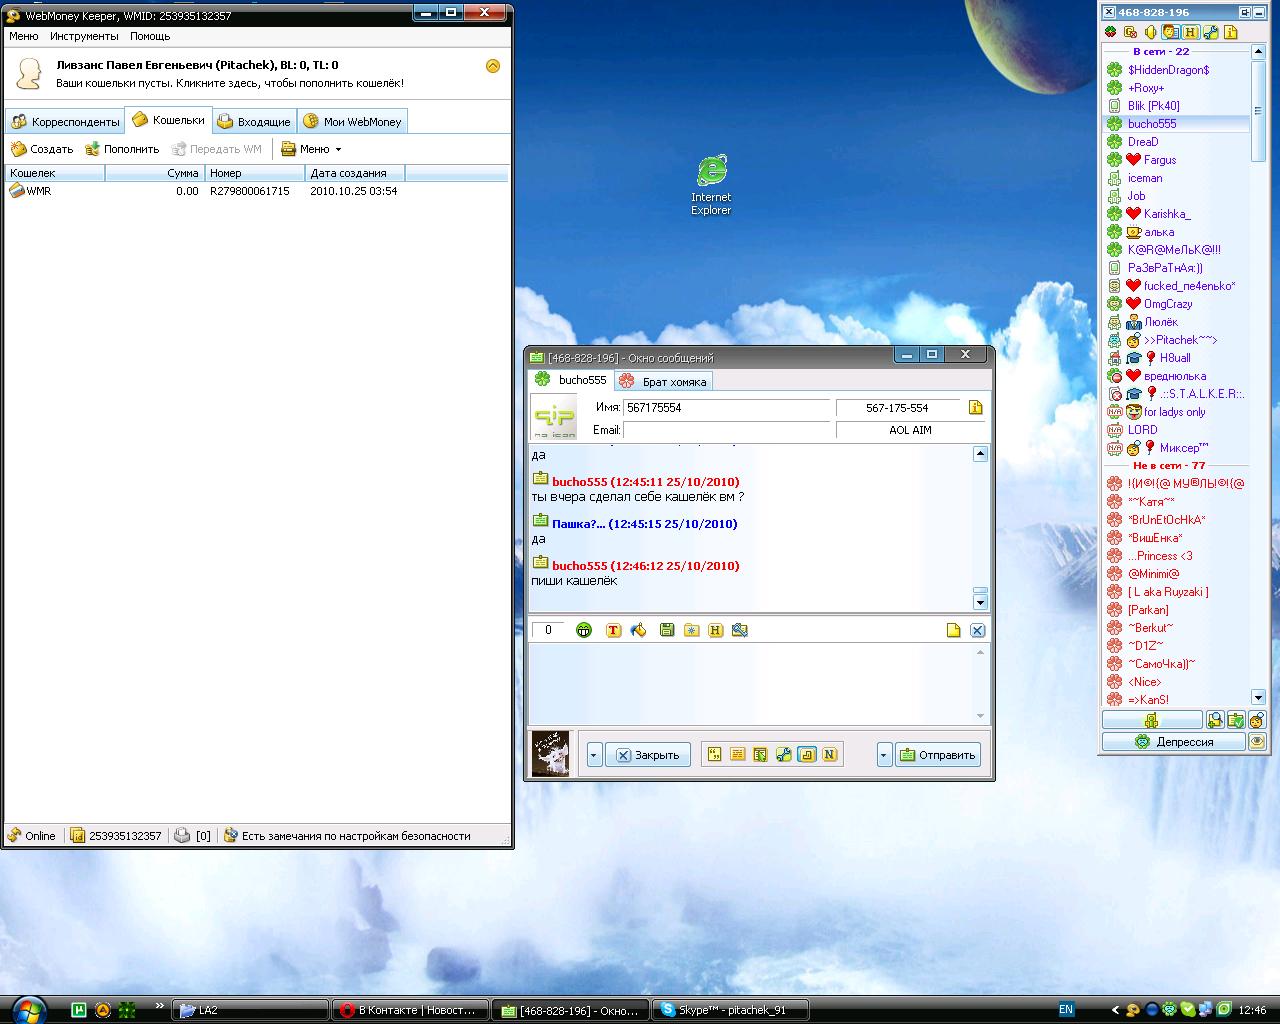The image size is (1280, 1024).
Task: Click the folder with asterisk icon
Action: point(691,630)
